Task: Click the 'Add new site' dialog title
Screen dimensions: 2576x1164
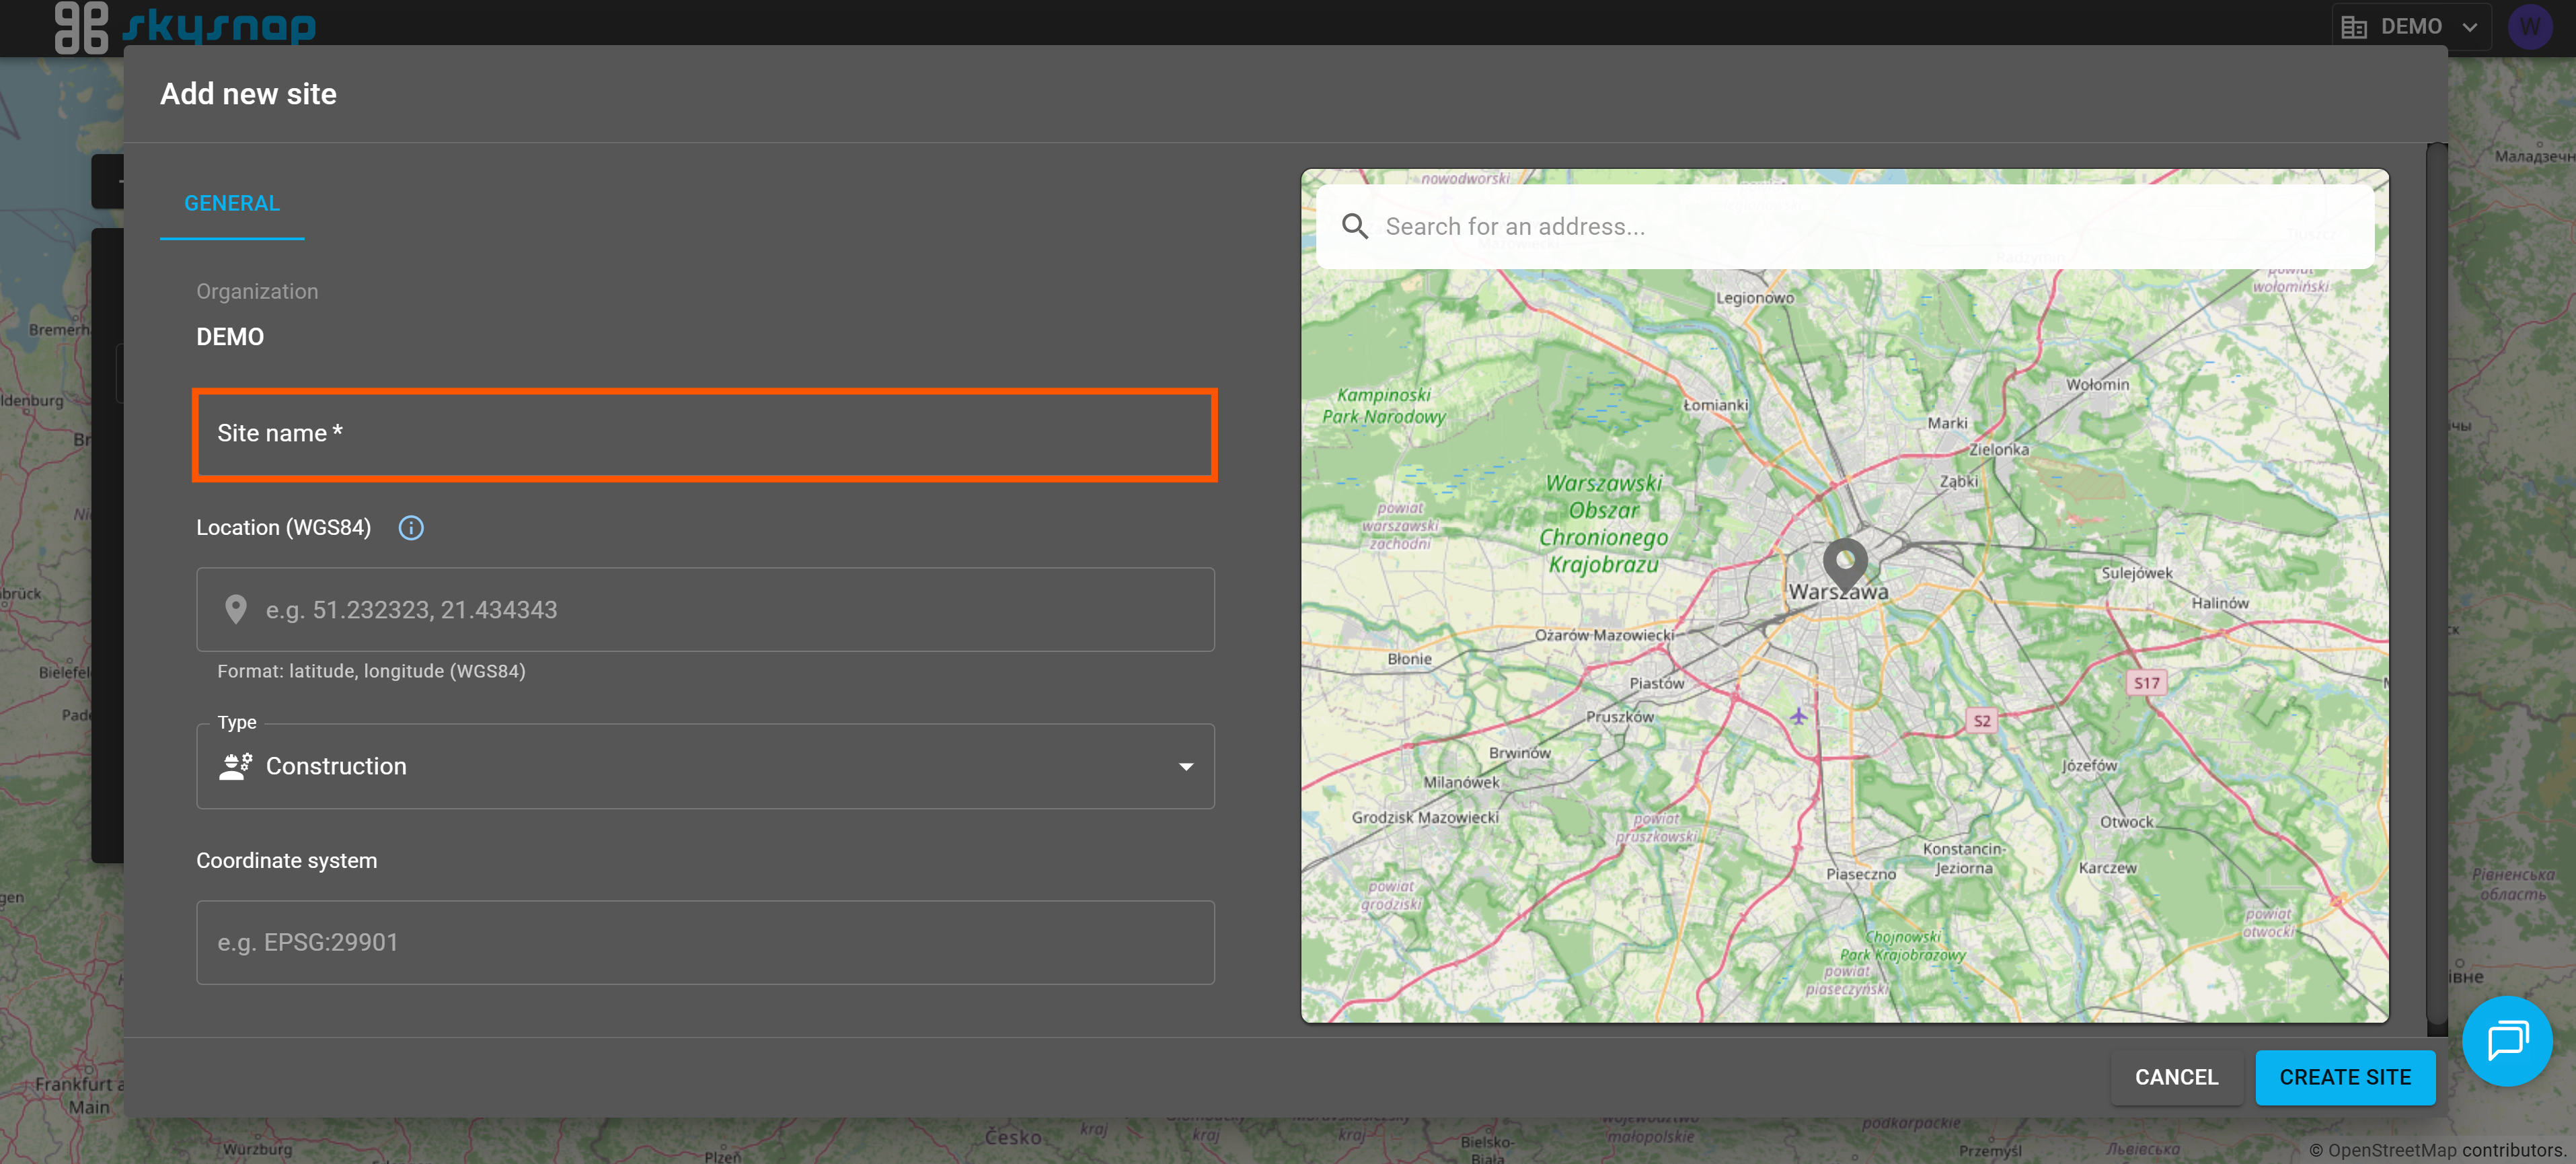Action: 249,94
